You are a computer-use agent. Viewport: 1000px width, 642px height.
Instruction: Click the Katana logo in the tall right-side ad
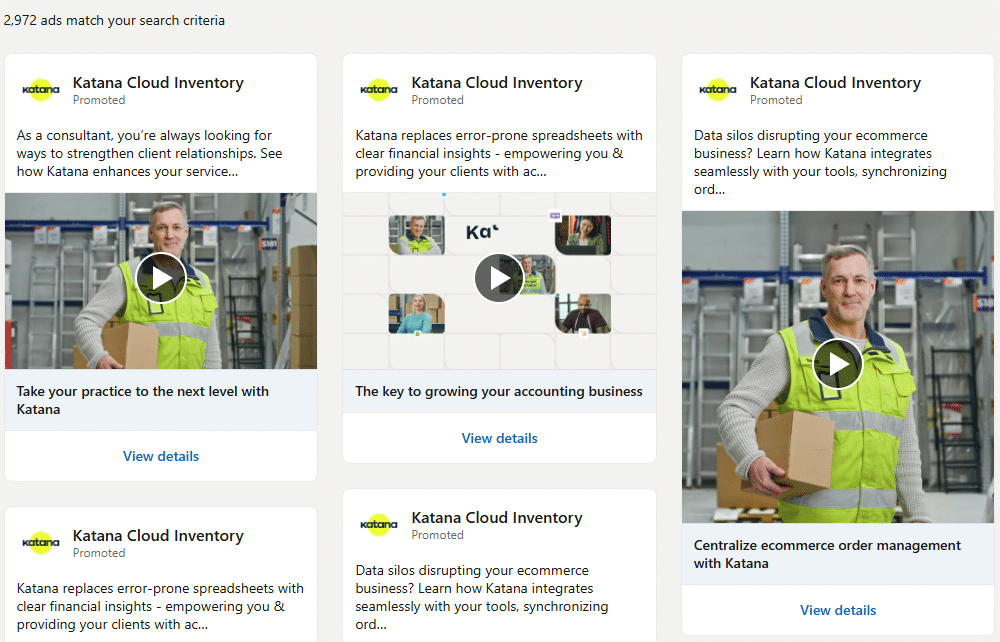pos(718,90)
